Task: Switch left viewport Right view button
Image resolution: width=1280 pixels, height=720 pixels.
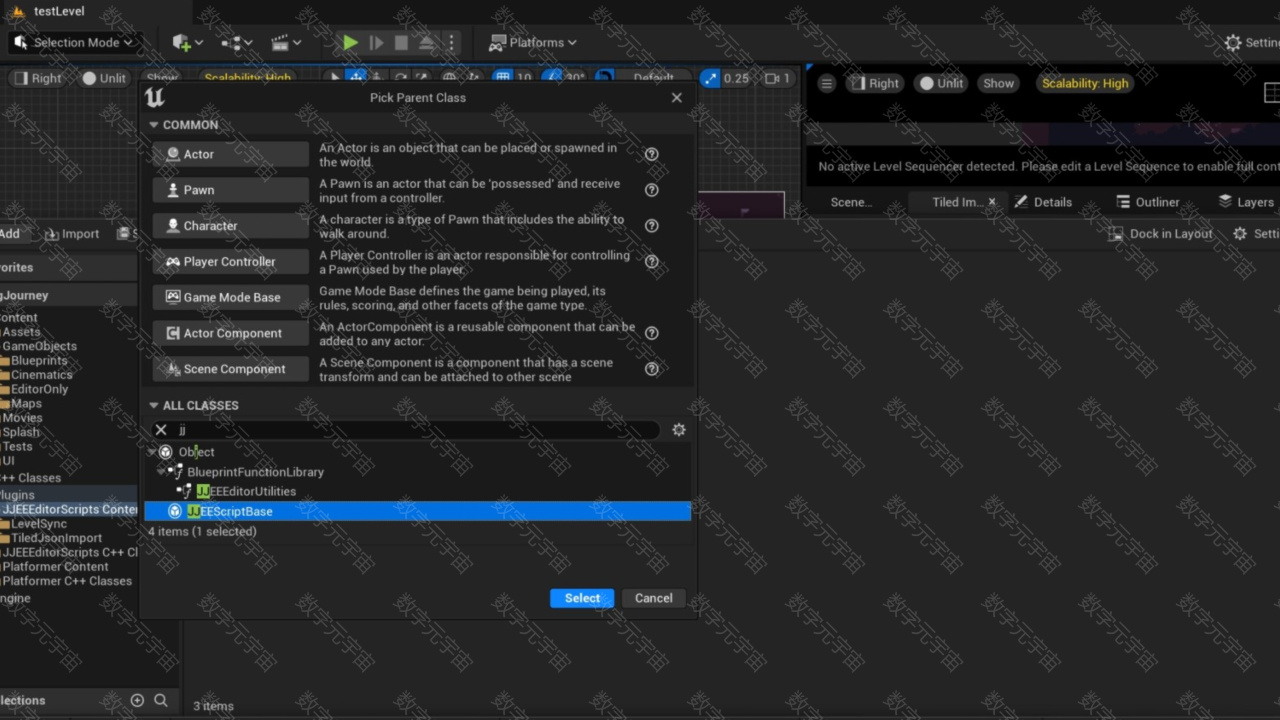Action: [x=37, y=78]
